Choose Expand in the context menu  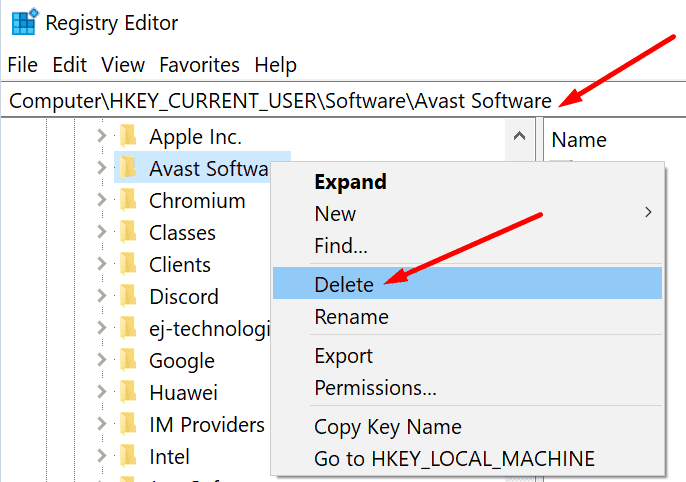467,182
